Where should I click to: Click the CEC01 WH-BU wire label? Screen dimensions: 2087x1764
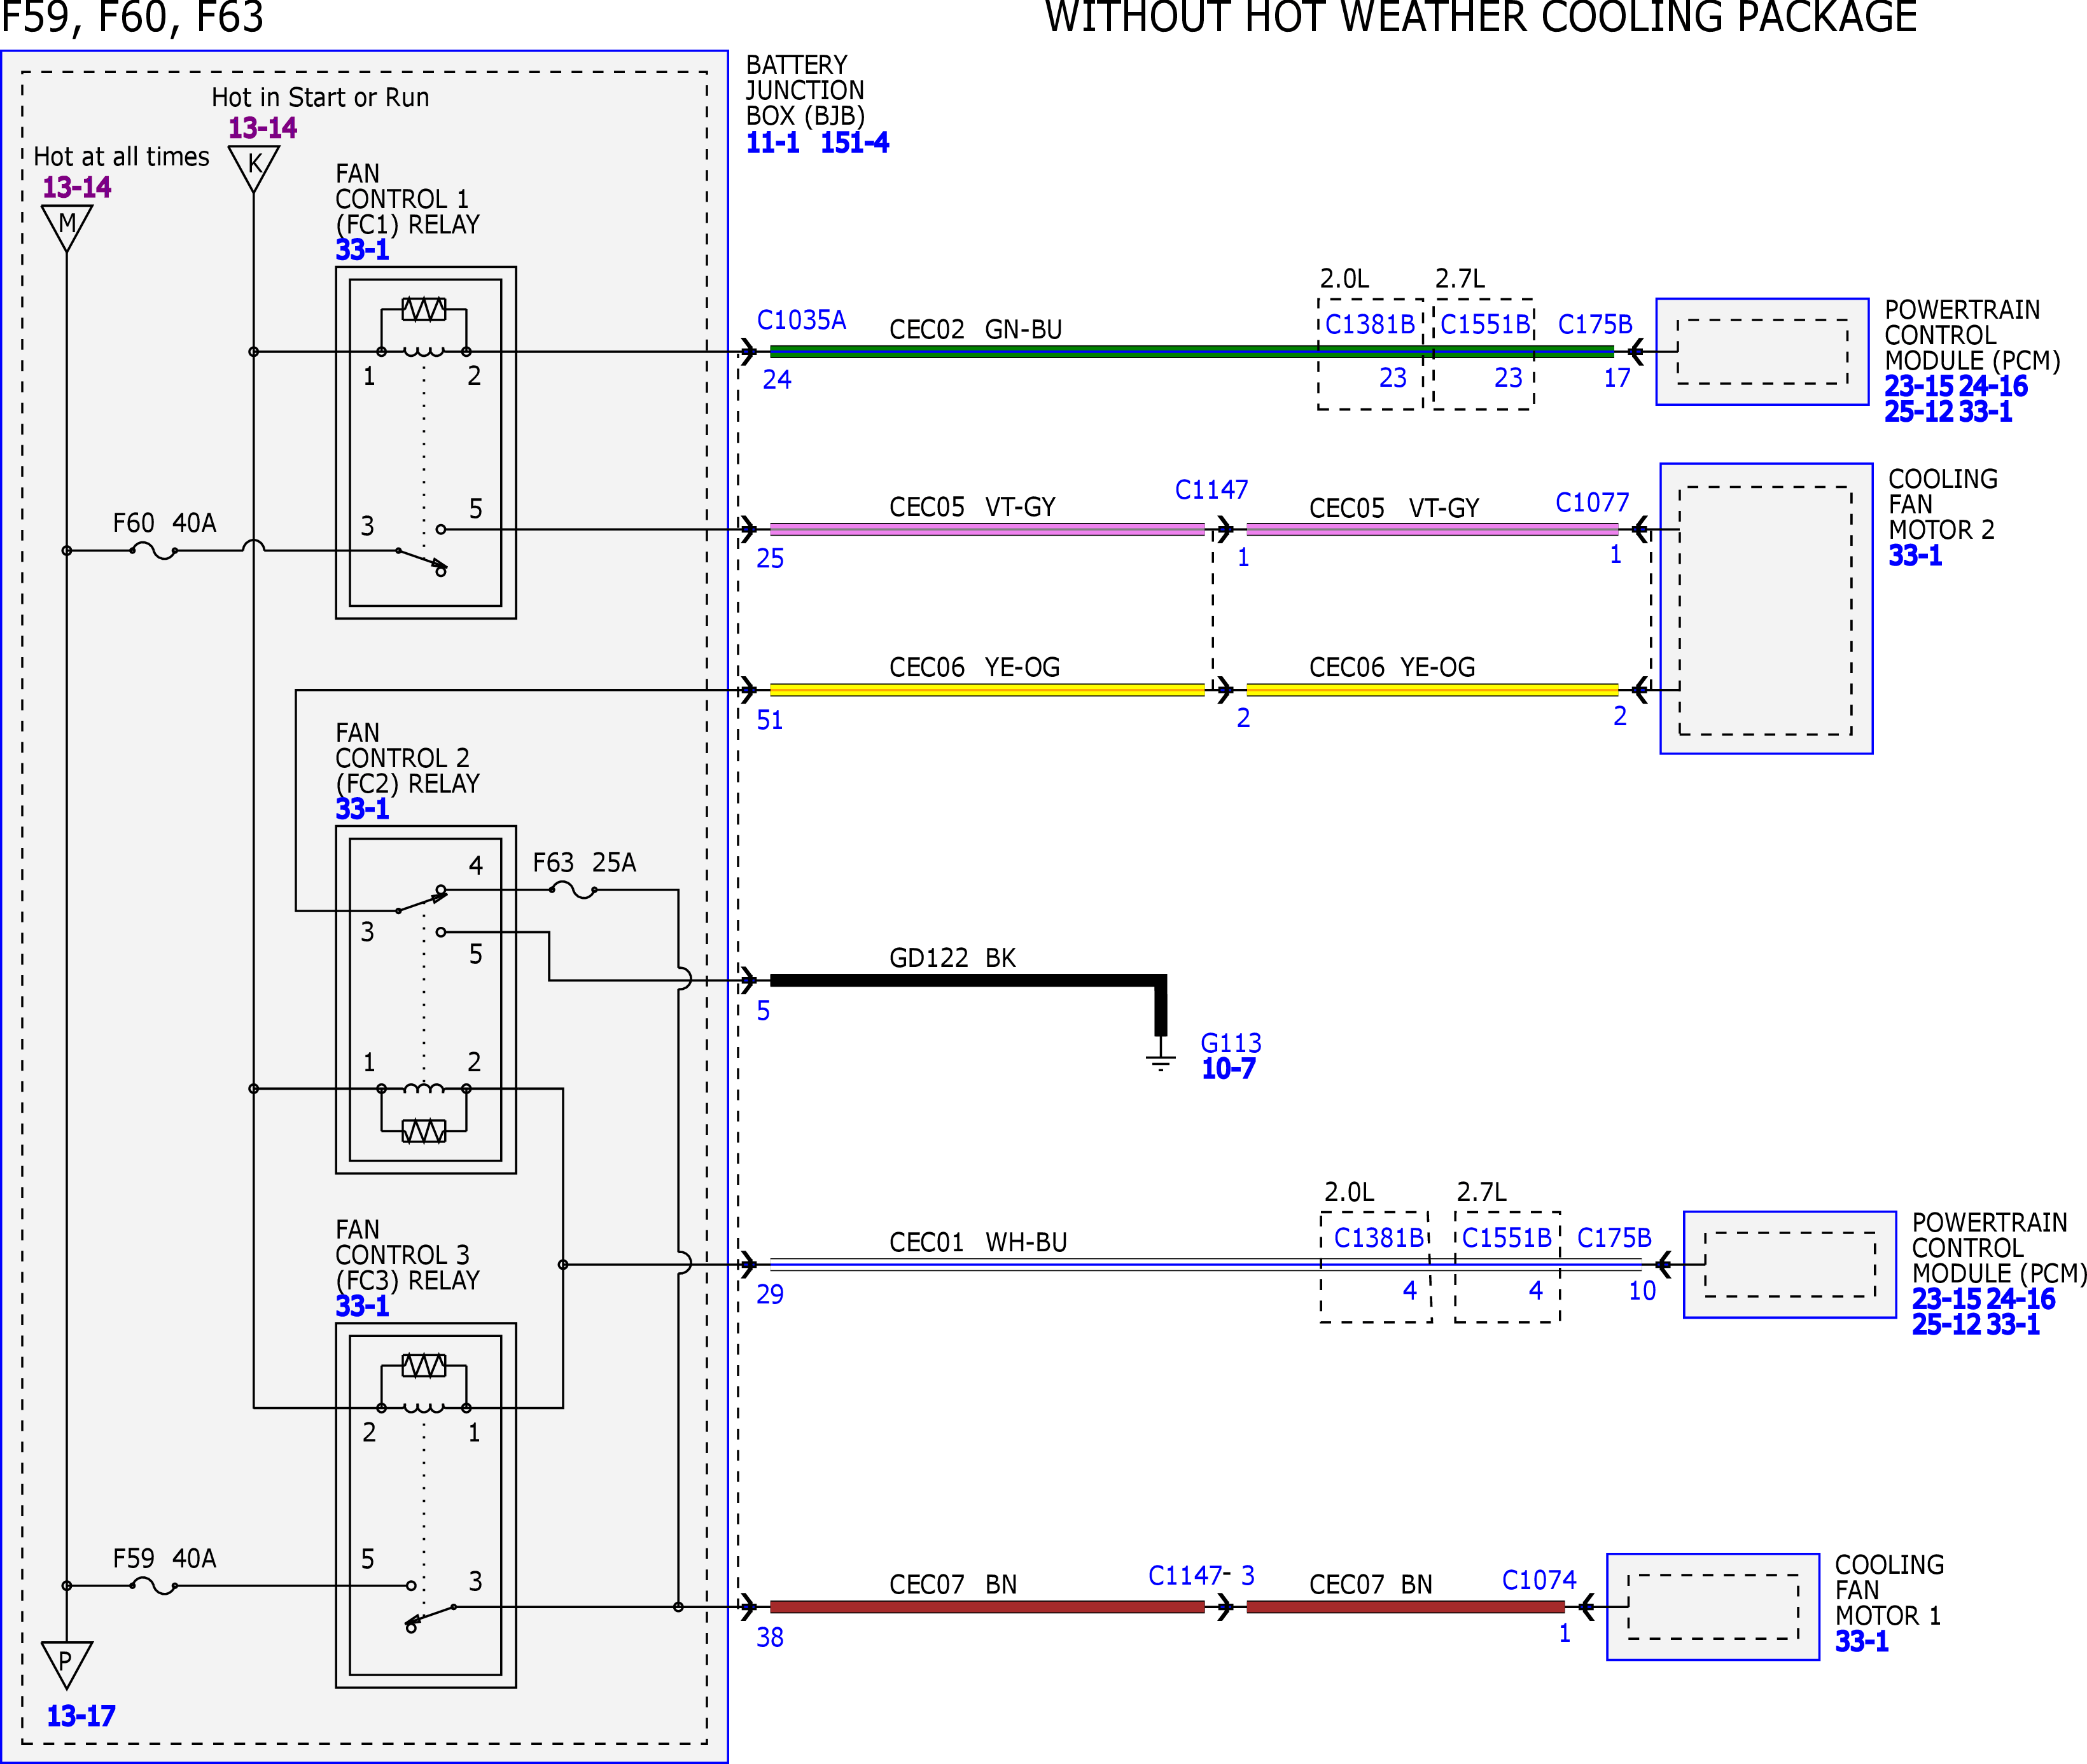tap(978, 1242)
